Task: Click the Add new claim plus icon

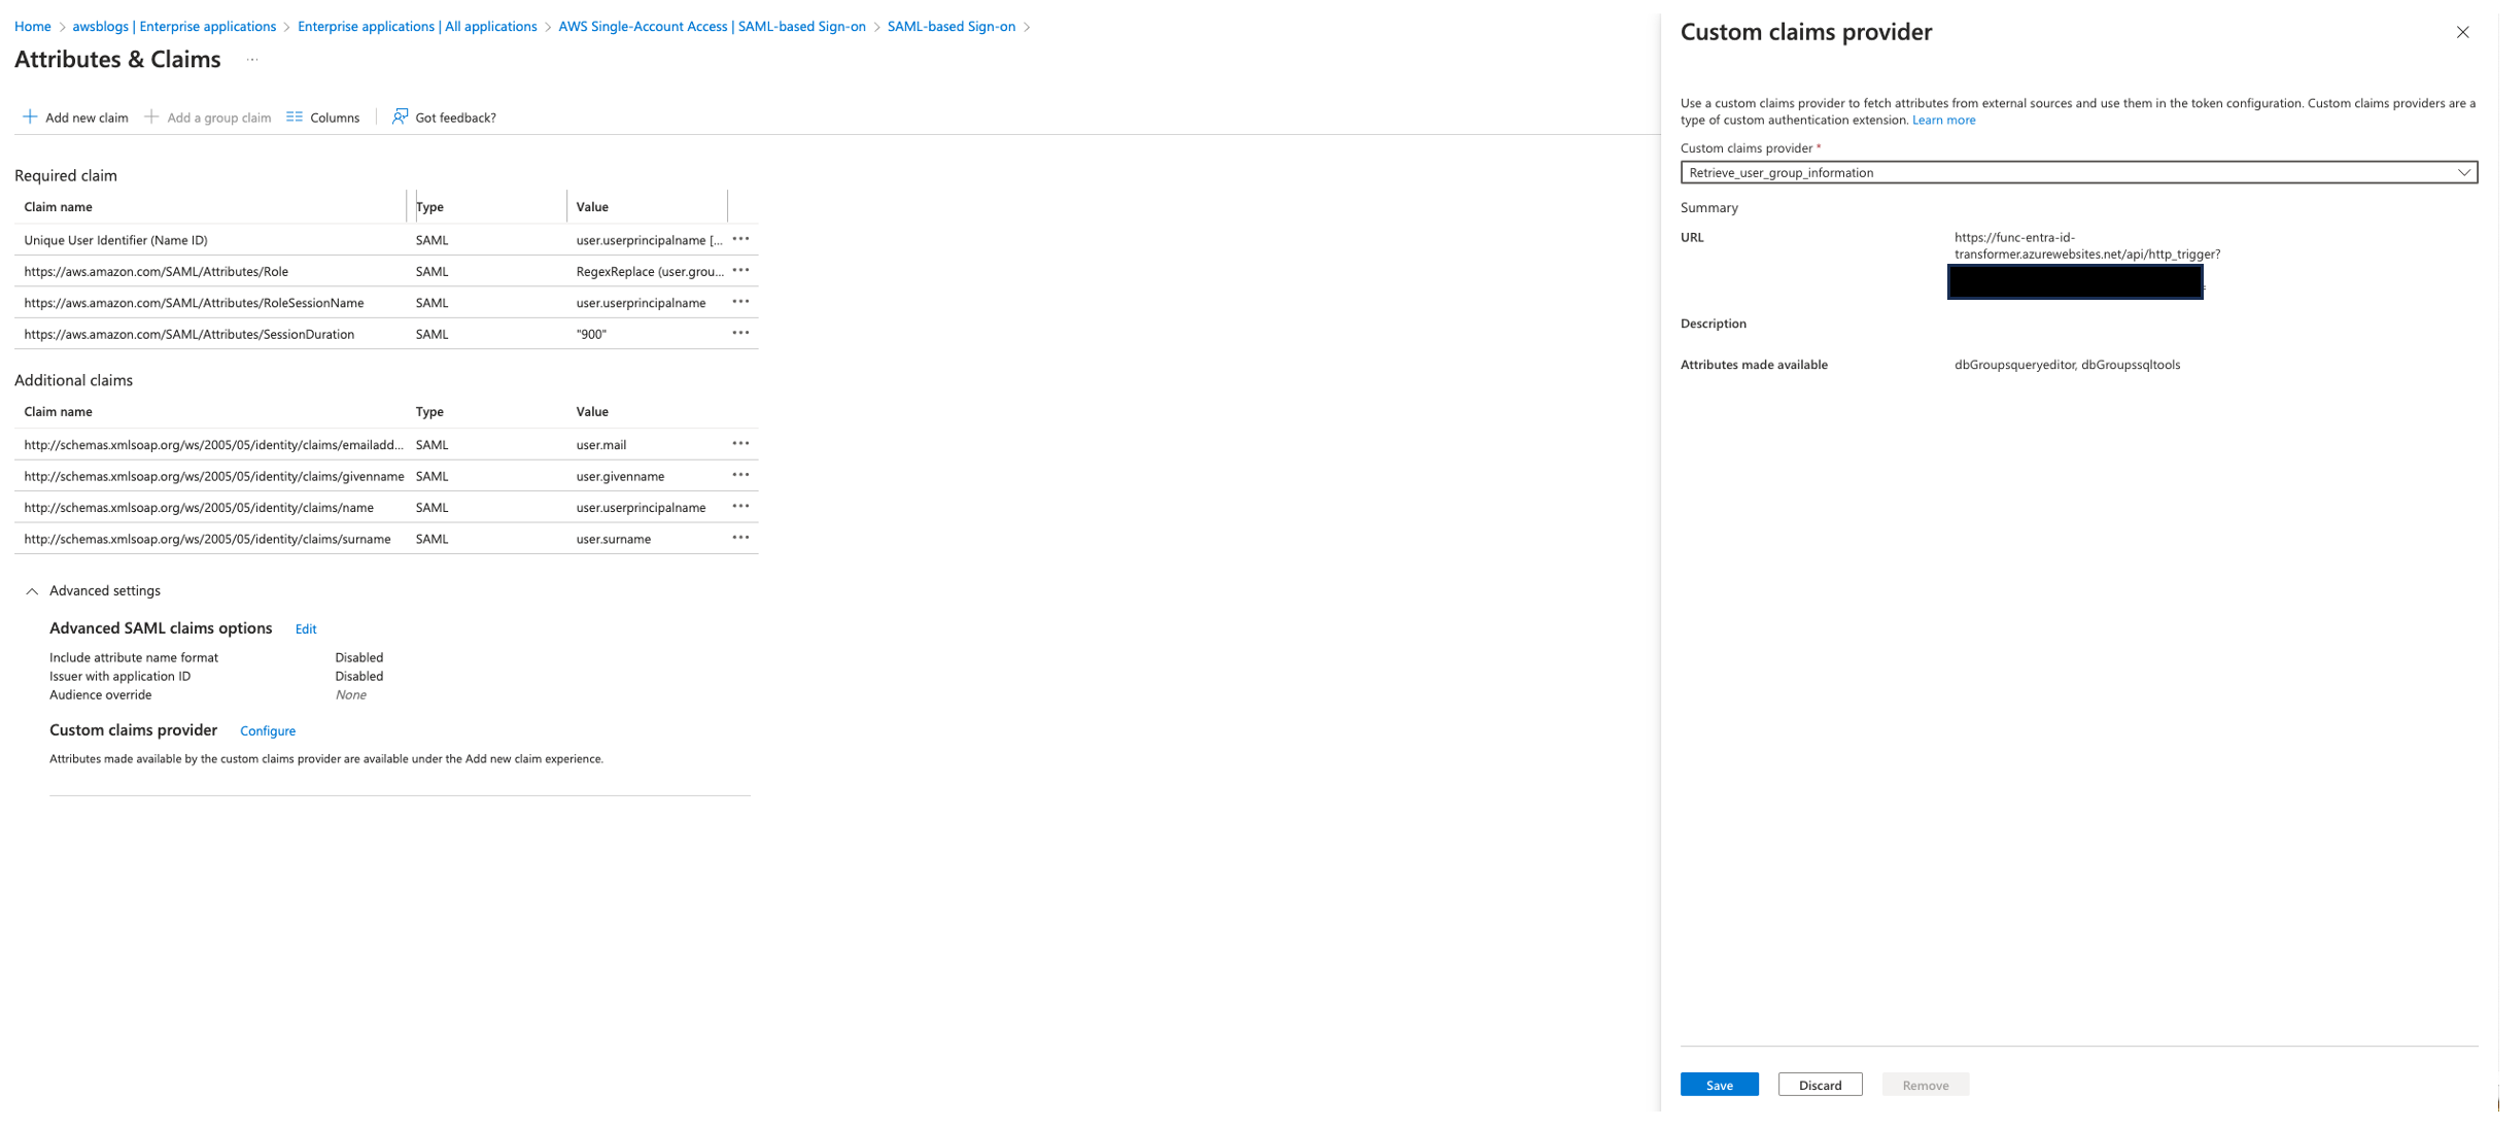Action: (x=30, y=118)
